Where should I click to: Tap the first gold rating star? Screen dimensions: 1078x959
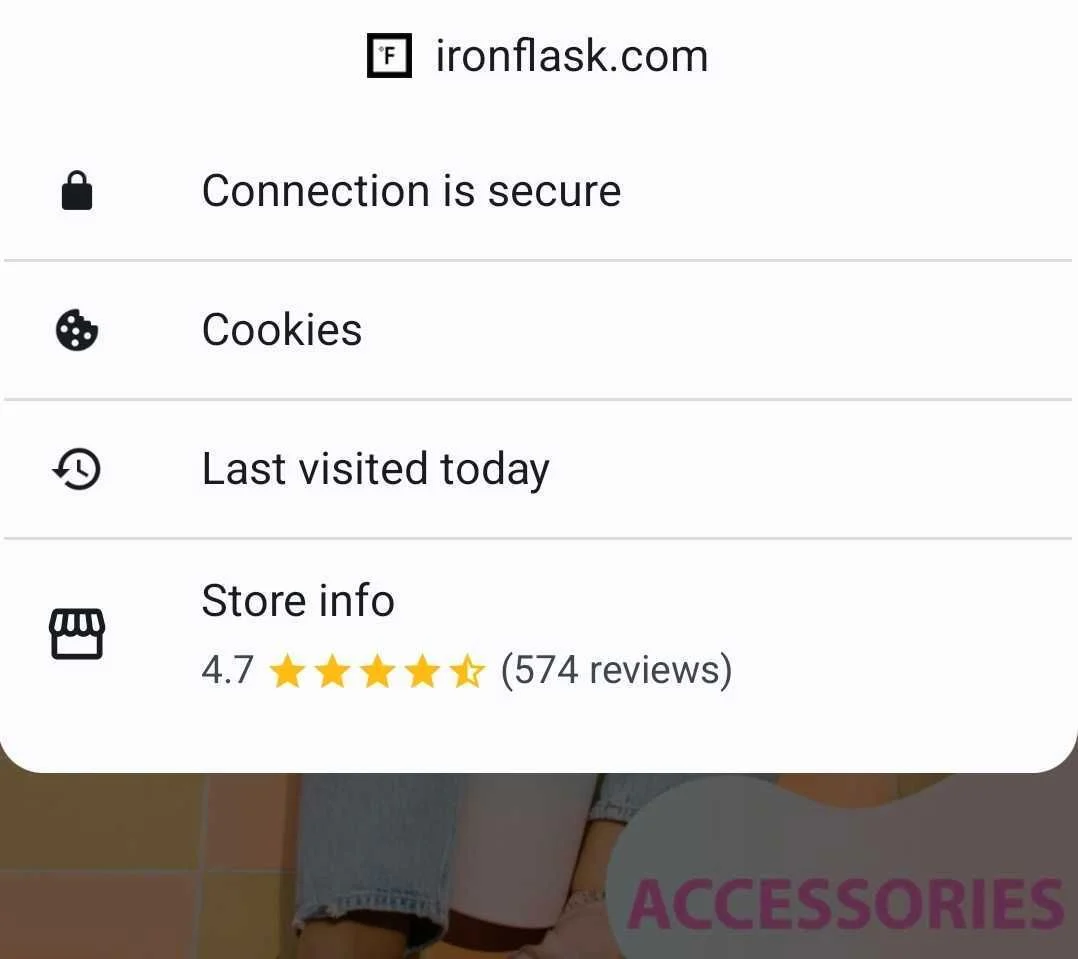tap(287, 671)
